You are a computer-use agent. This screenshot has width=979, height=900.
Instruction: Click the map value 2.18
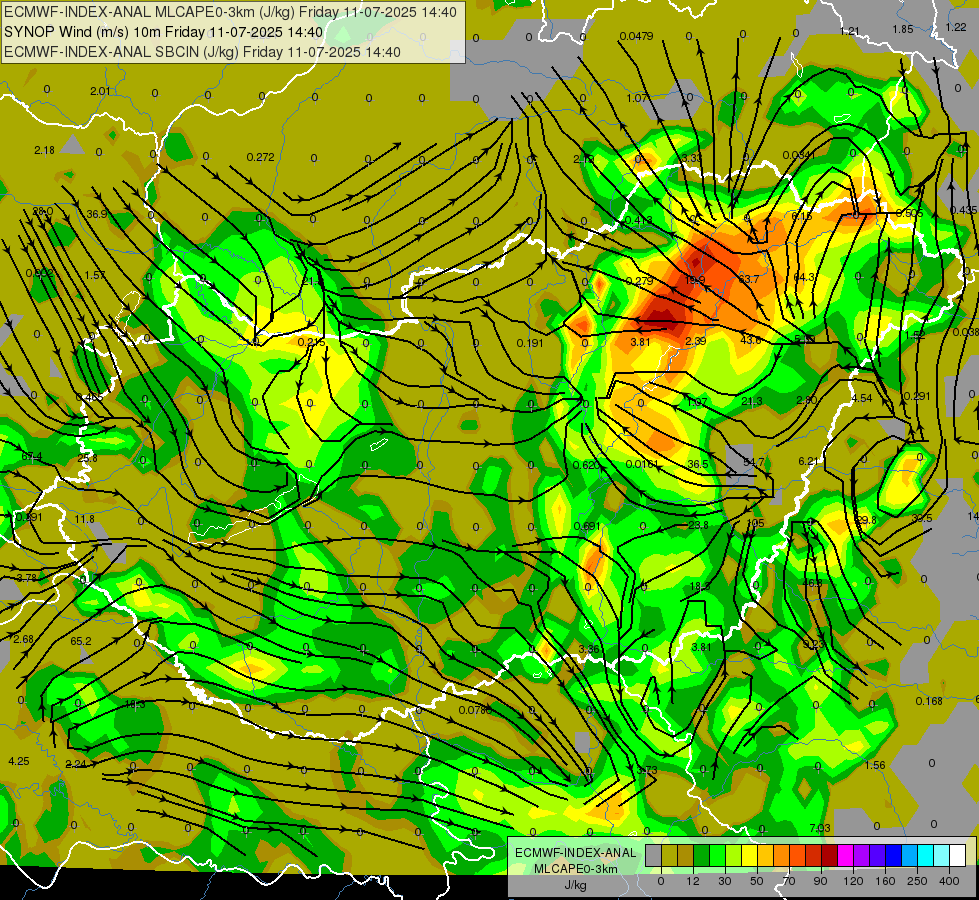[x=44, y=150]
